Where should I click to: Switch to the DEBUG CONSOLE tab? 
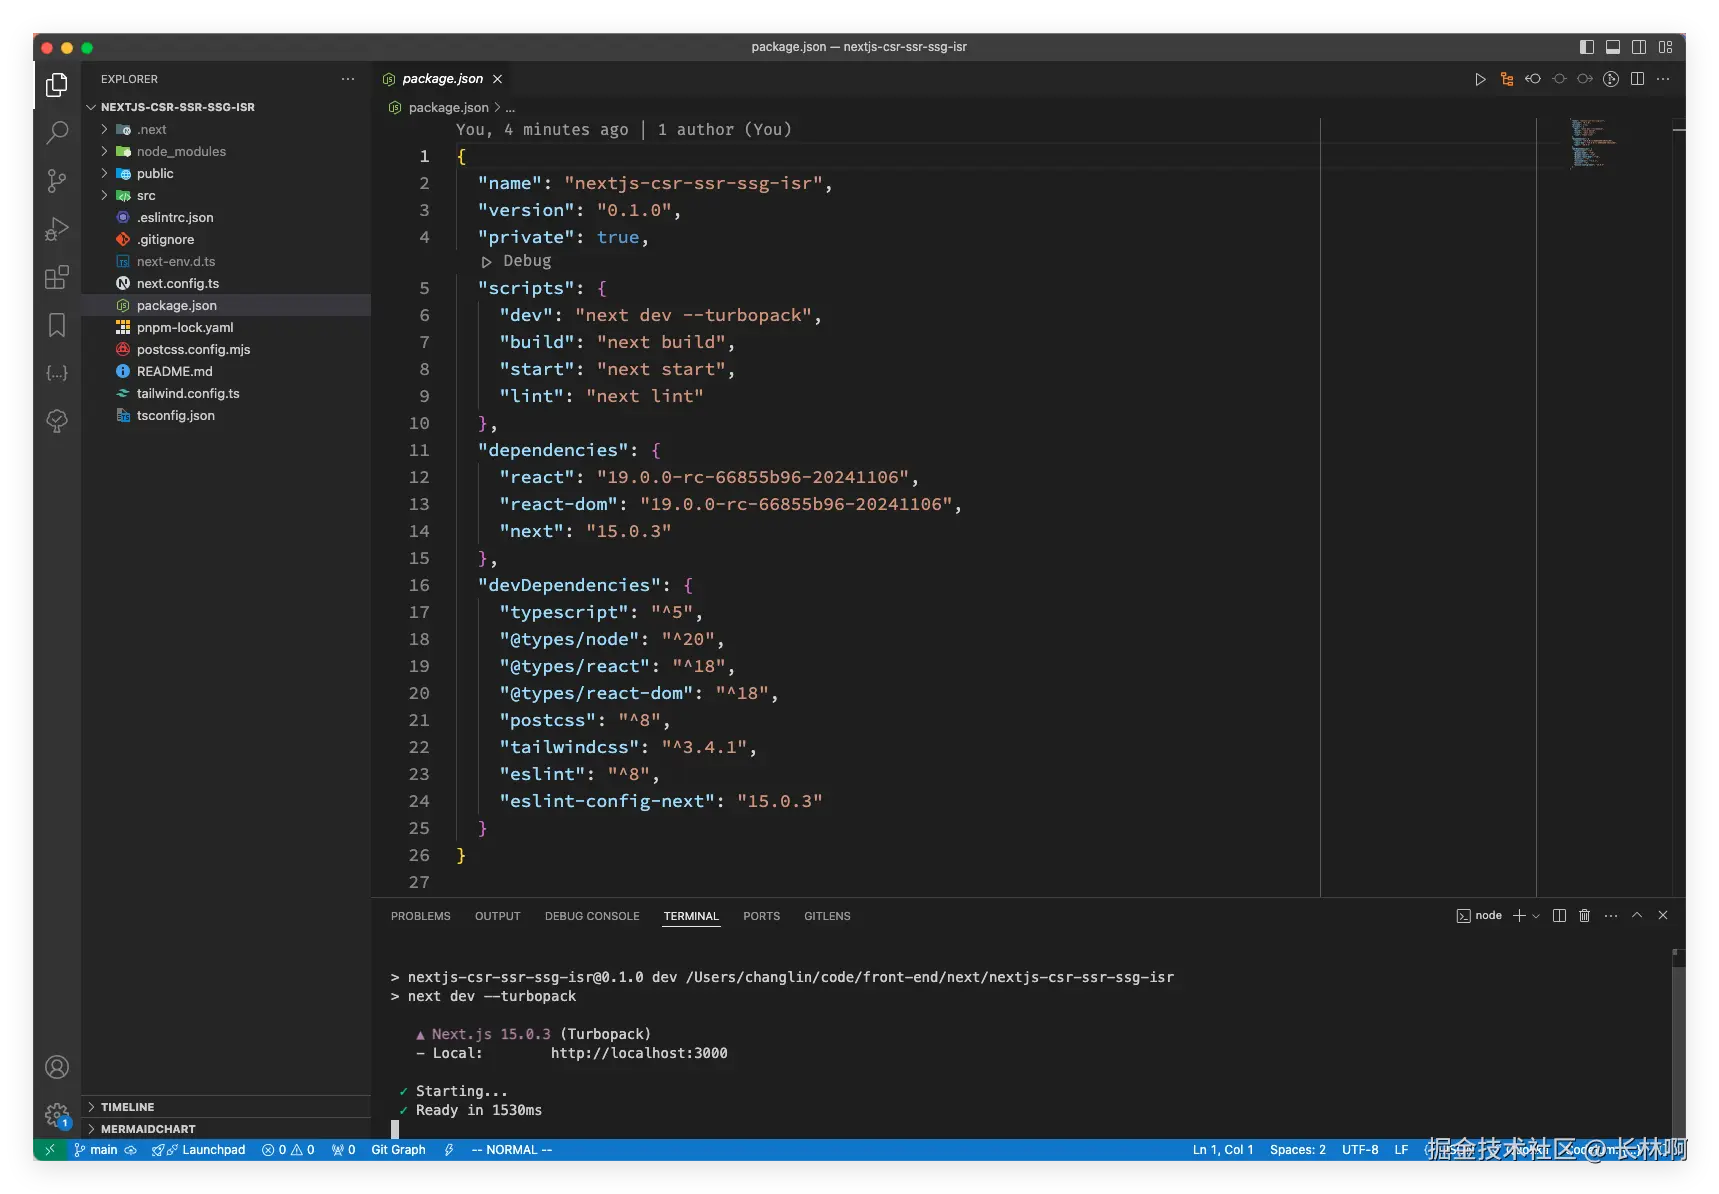591,916
